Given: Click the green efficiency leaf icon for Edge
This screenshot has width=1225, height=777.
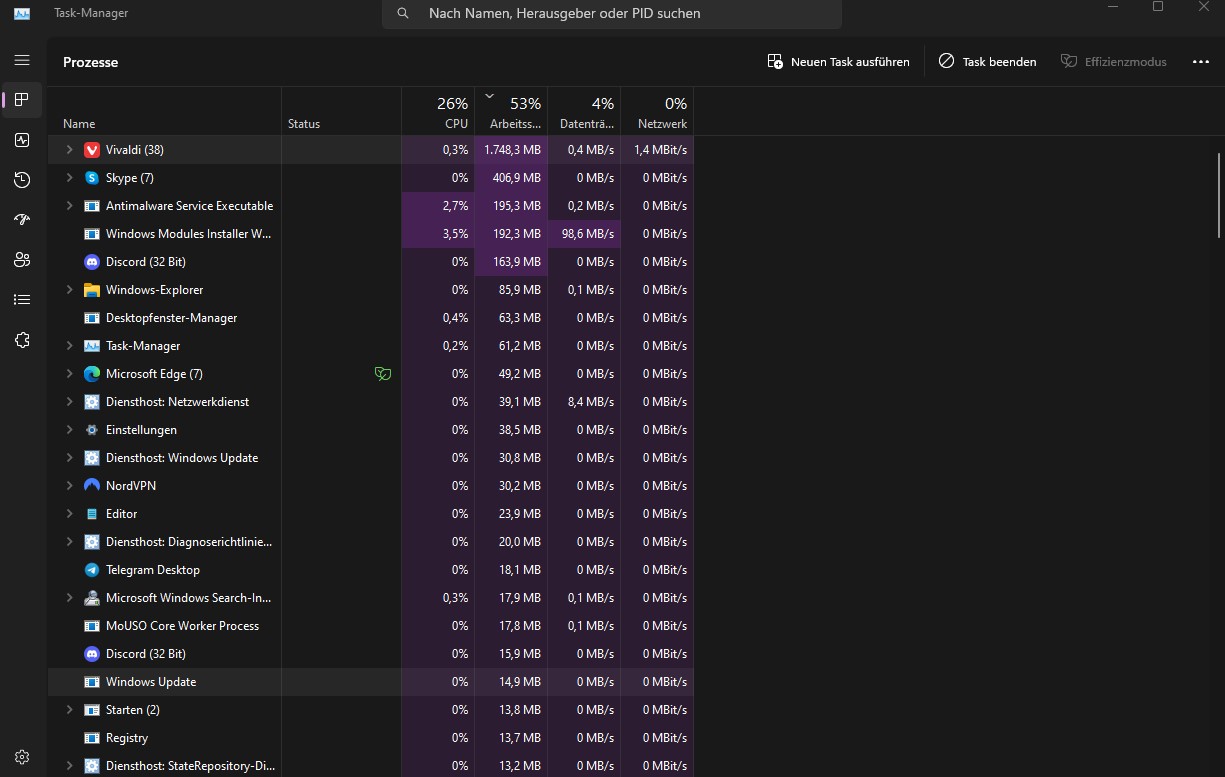Looking at the screenshot, I should (x=382, y=374).
